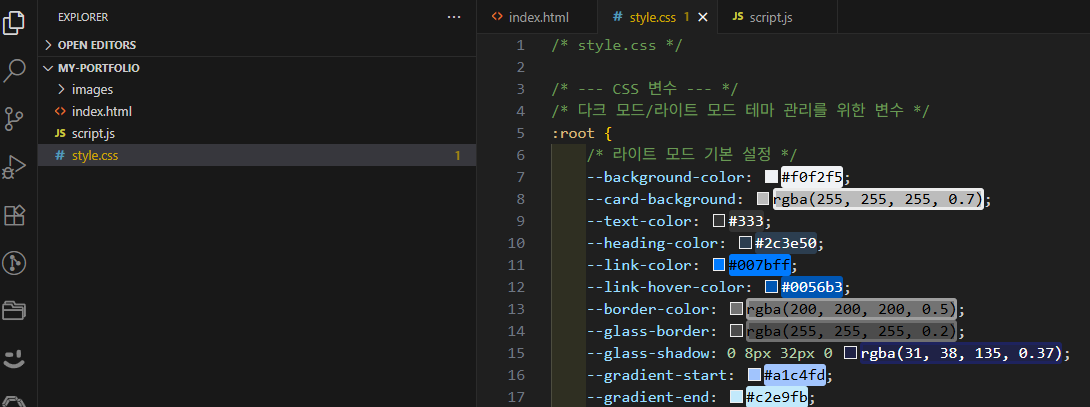Open the Search view in activity bar
Image resolution: width=1090 pixels, height=407 pixels.
tap(15, 70)
